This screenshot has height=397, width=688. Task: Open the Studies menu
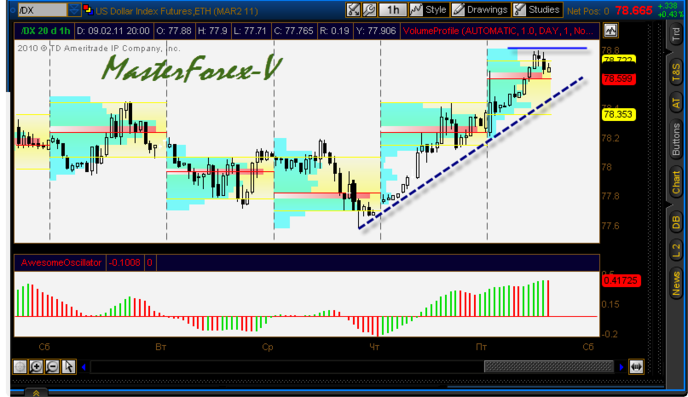pos(537,10)
